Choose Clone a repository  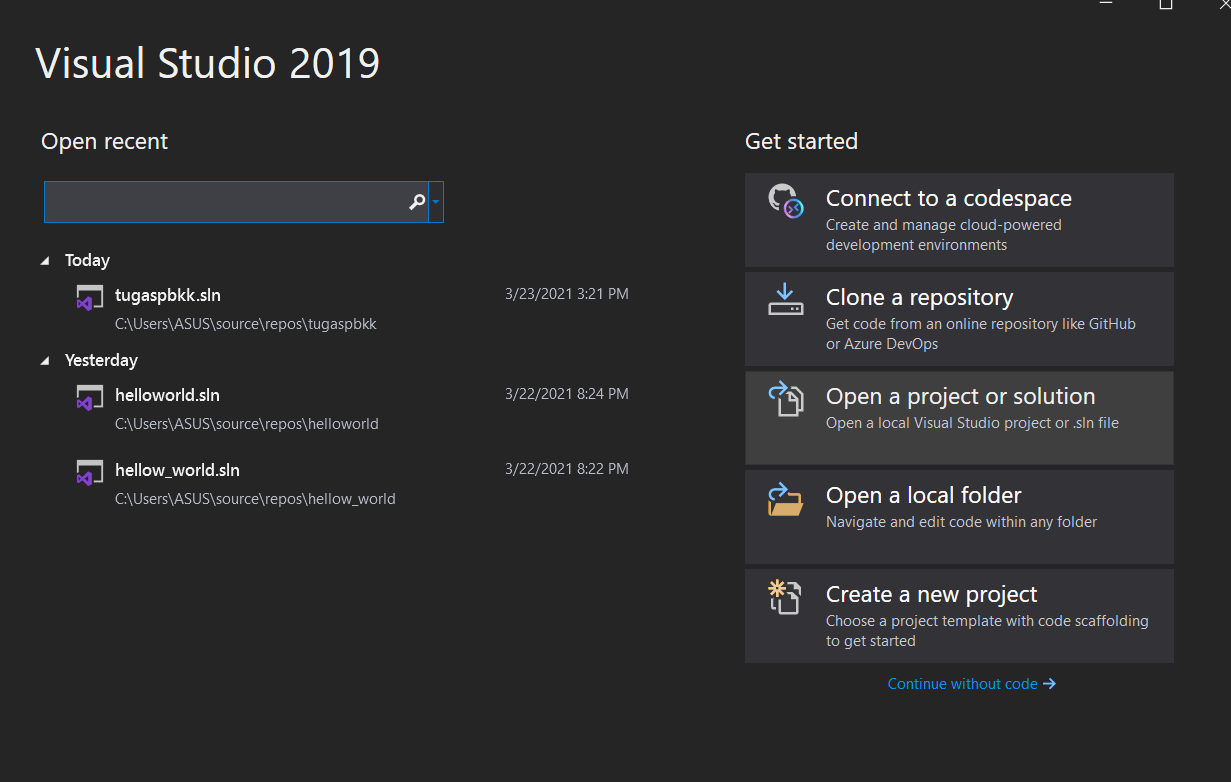coord(959,319)
